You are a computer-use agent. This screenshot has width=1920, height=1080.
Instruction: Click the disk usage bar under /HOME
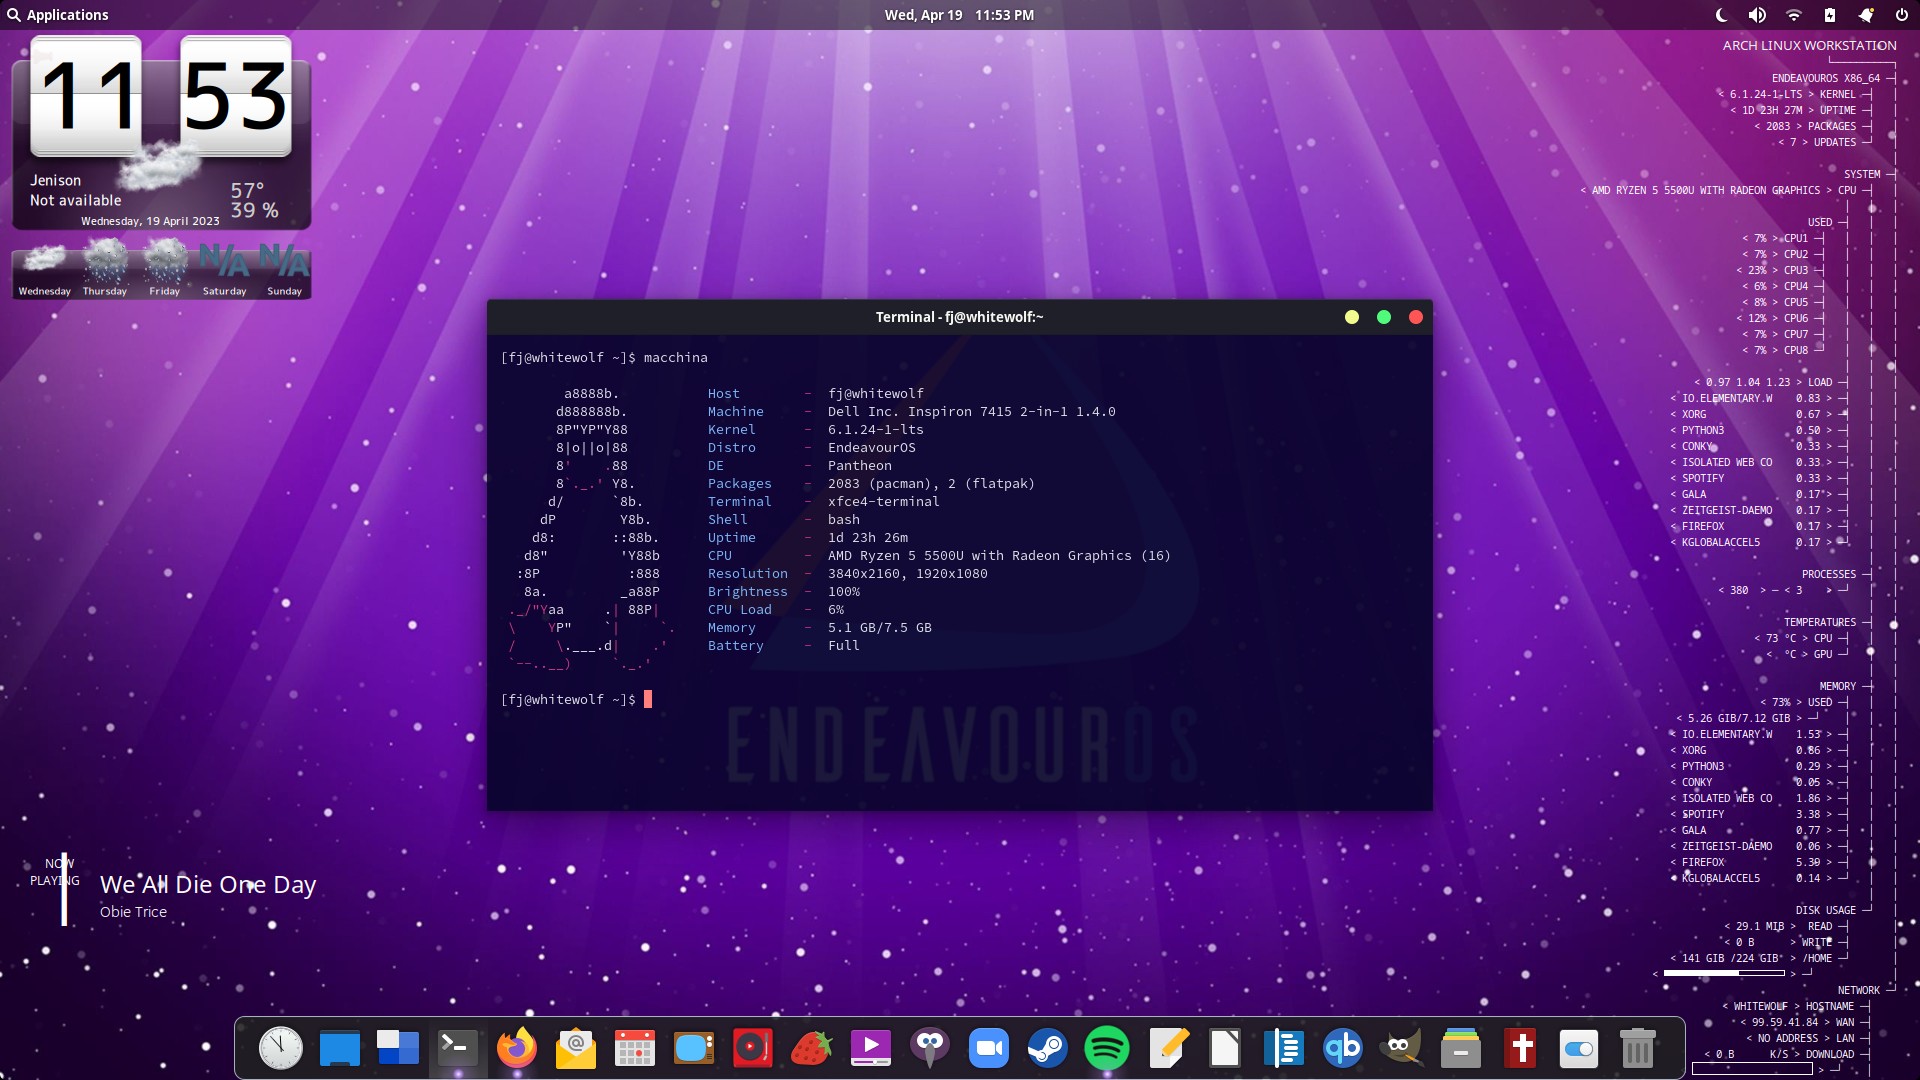pos(1724,973)
